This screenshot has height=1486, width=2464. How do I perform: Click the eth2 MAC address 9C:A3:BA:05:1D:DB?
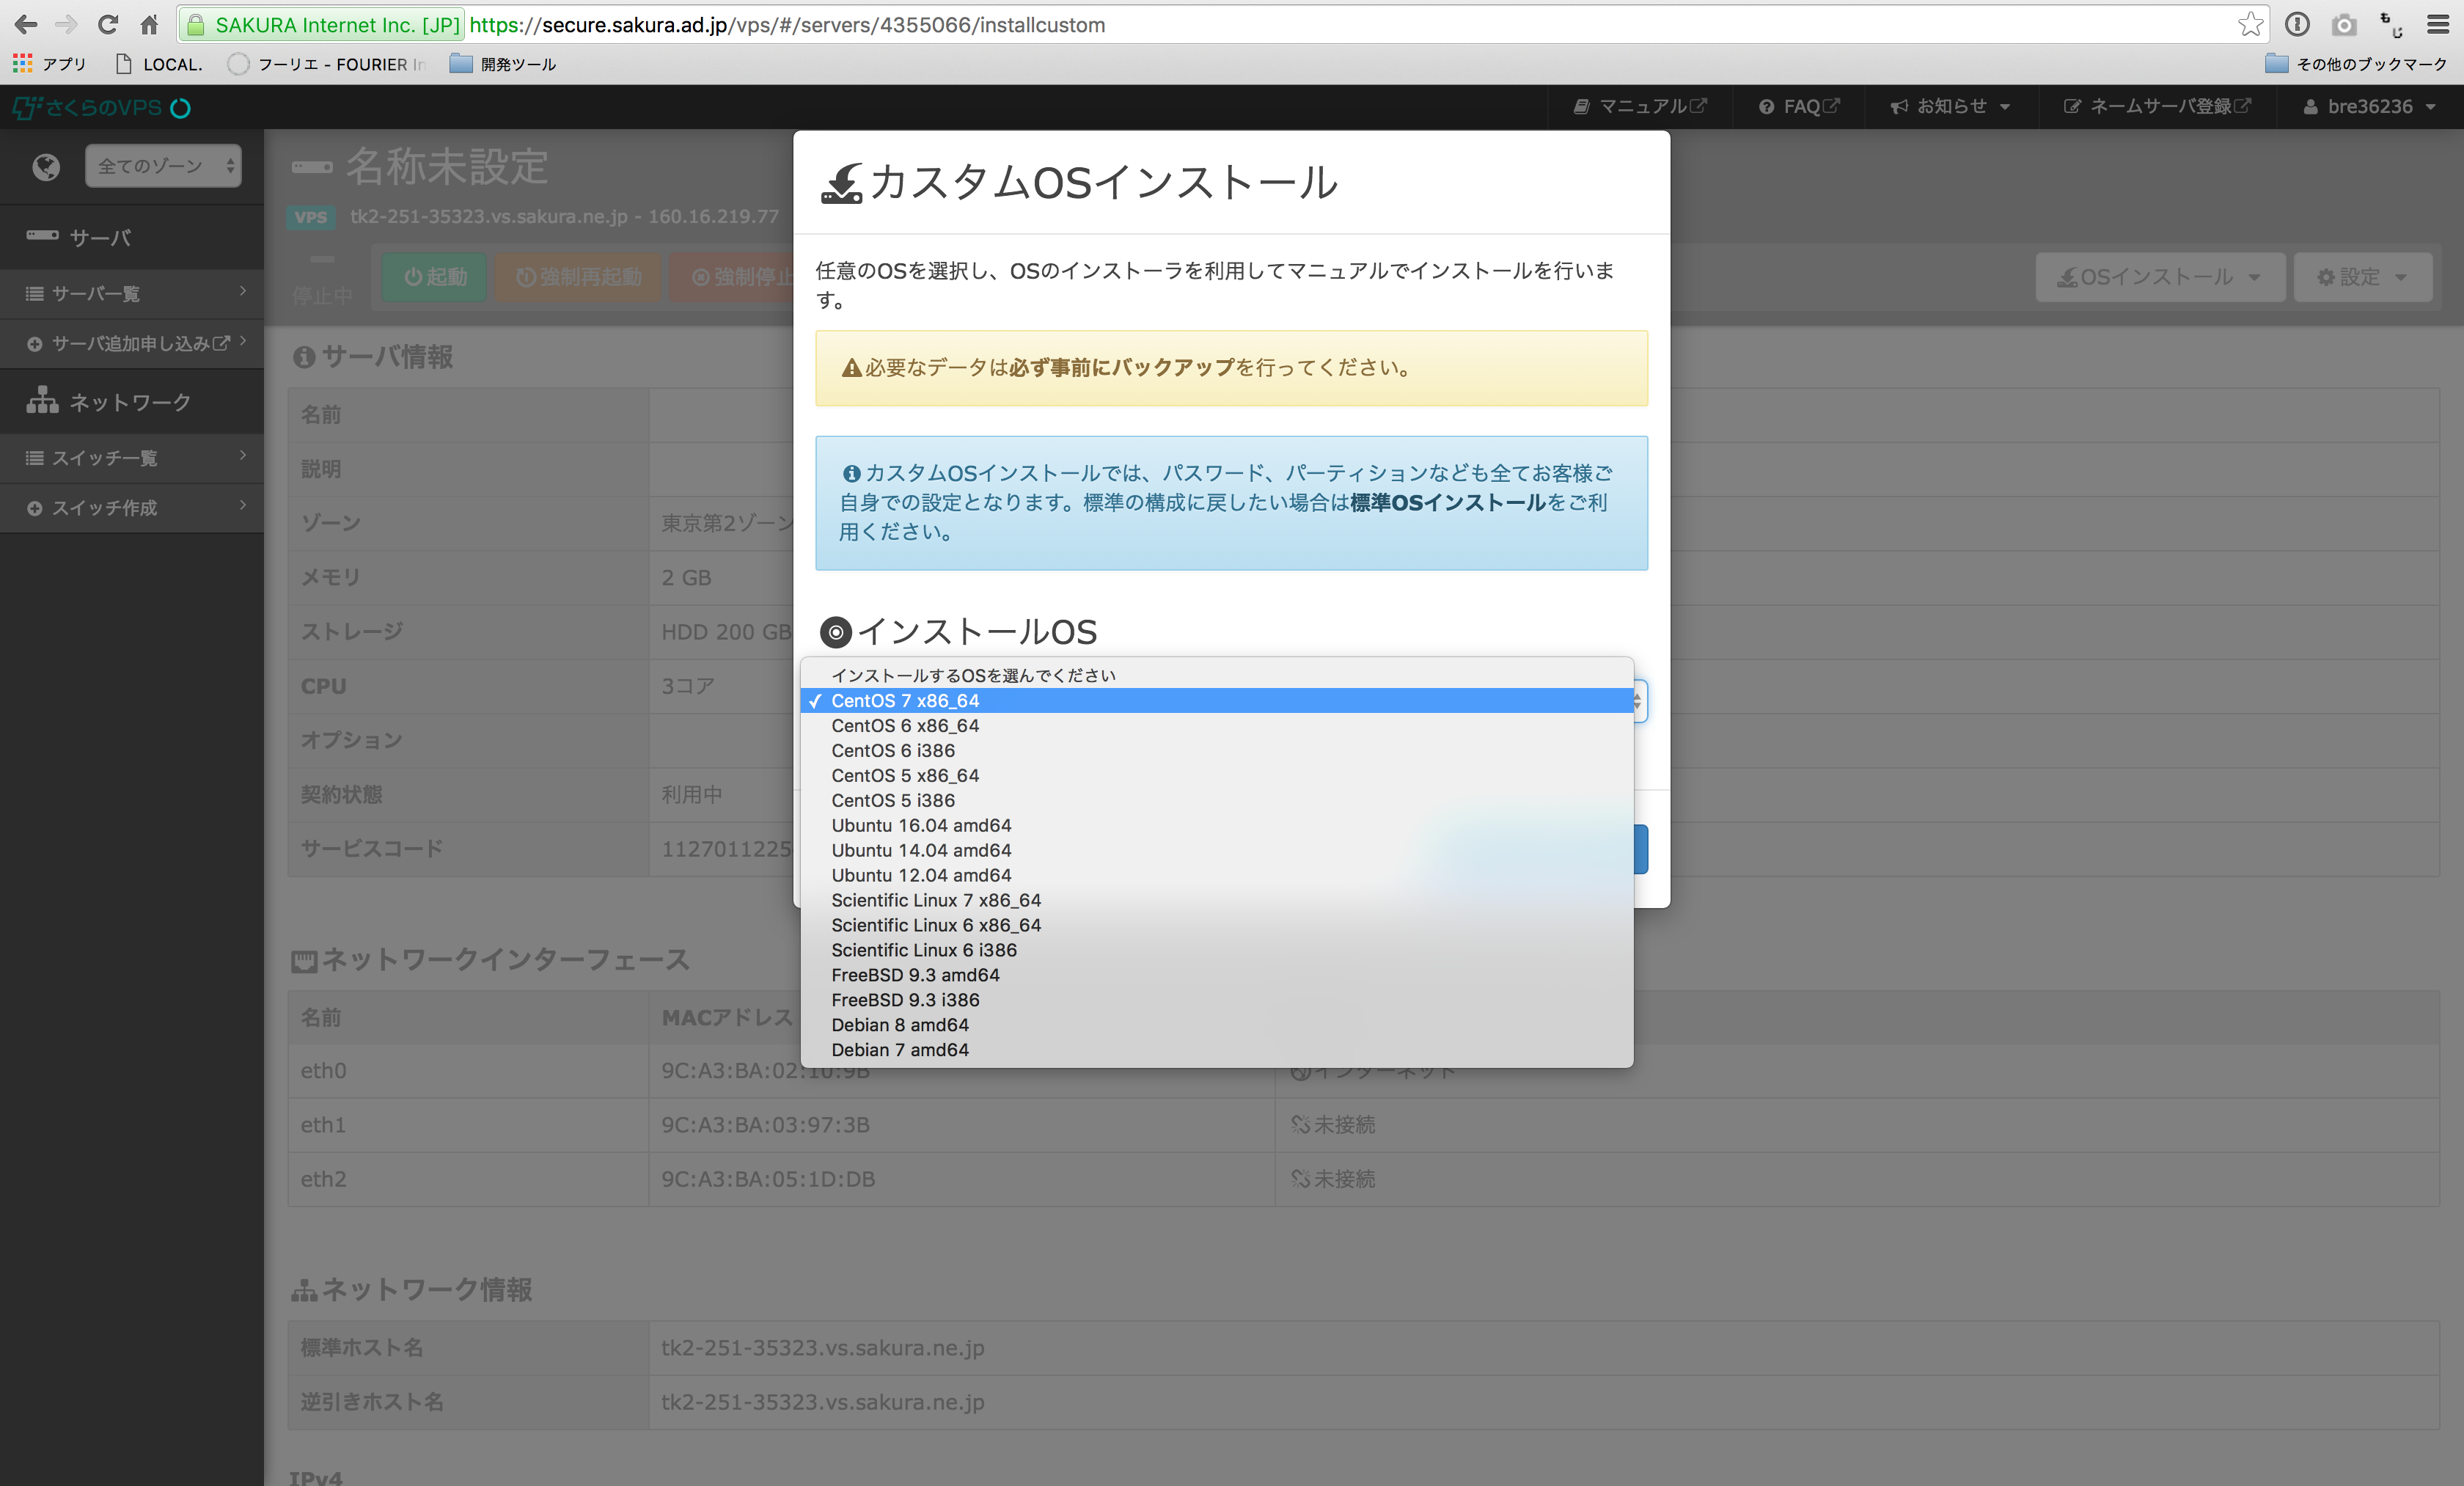[768, 1178]
